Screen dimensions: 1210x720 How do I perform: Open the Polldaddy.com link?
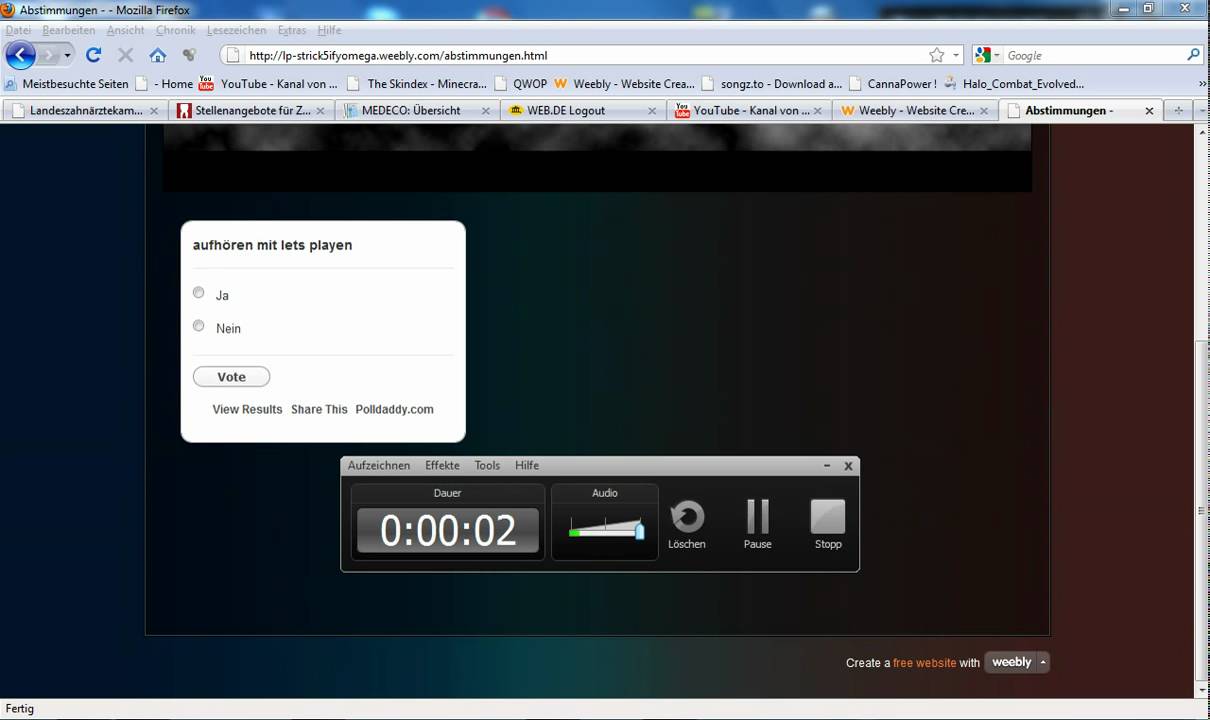click(x=394, y=409)
